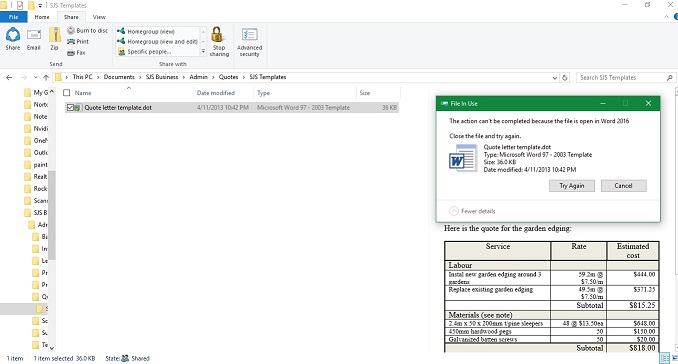Uncheck Quote letter template.dot checkbox
678x364 pixels.
(70, 108)
